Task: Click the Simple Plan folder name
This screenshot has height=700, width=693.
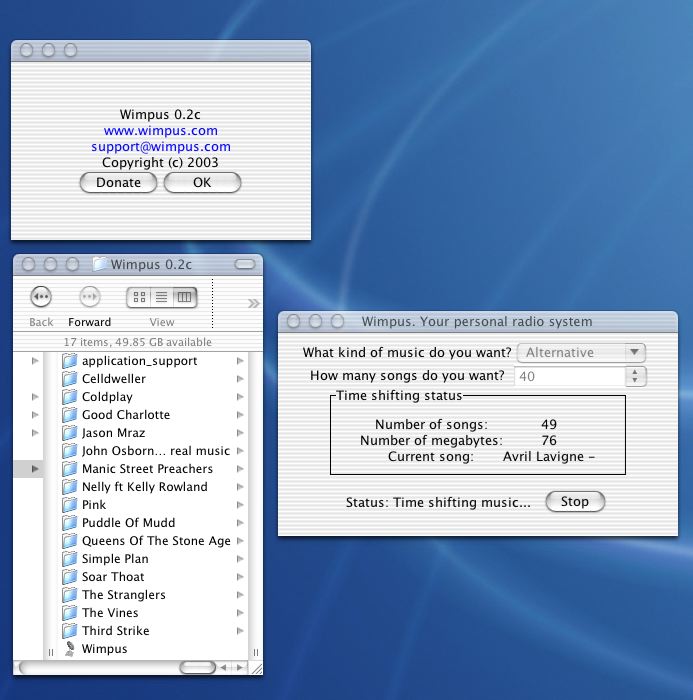Action: (x=115, y=558)
